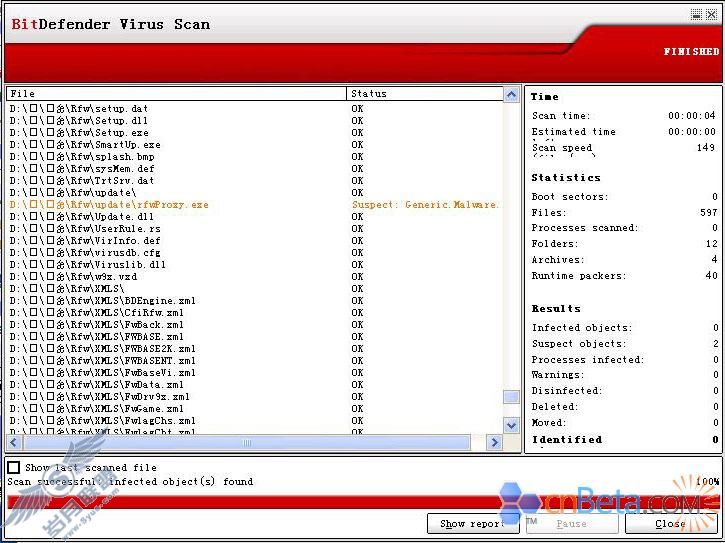
Task: Click the Status column header
Action: pos(425,93)
